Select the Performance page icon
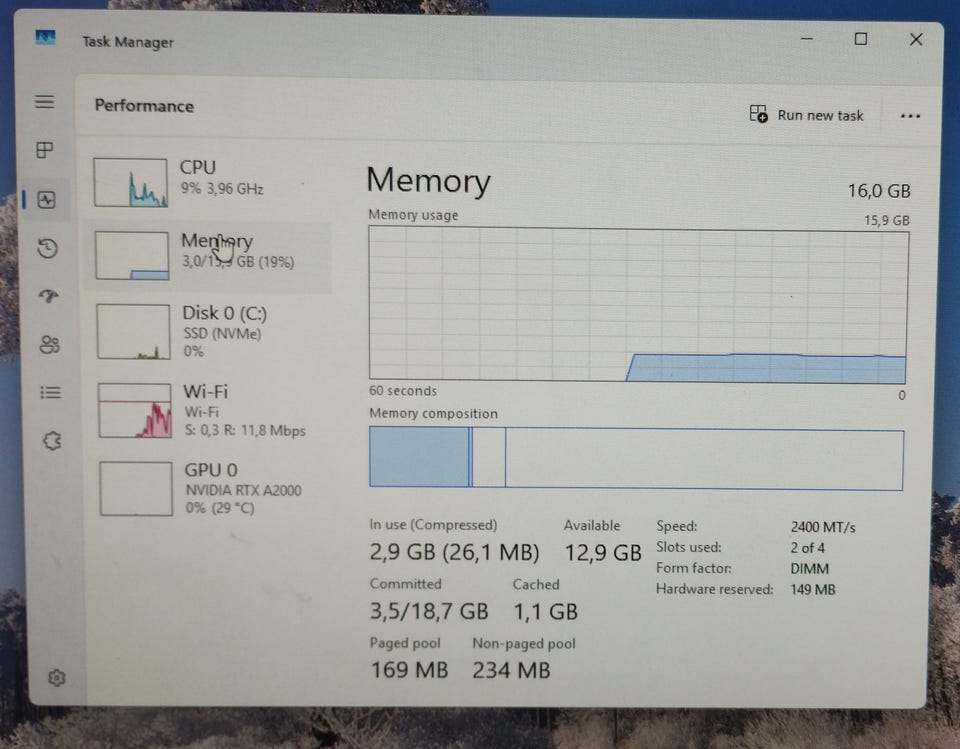 tap(47, 199)
